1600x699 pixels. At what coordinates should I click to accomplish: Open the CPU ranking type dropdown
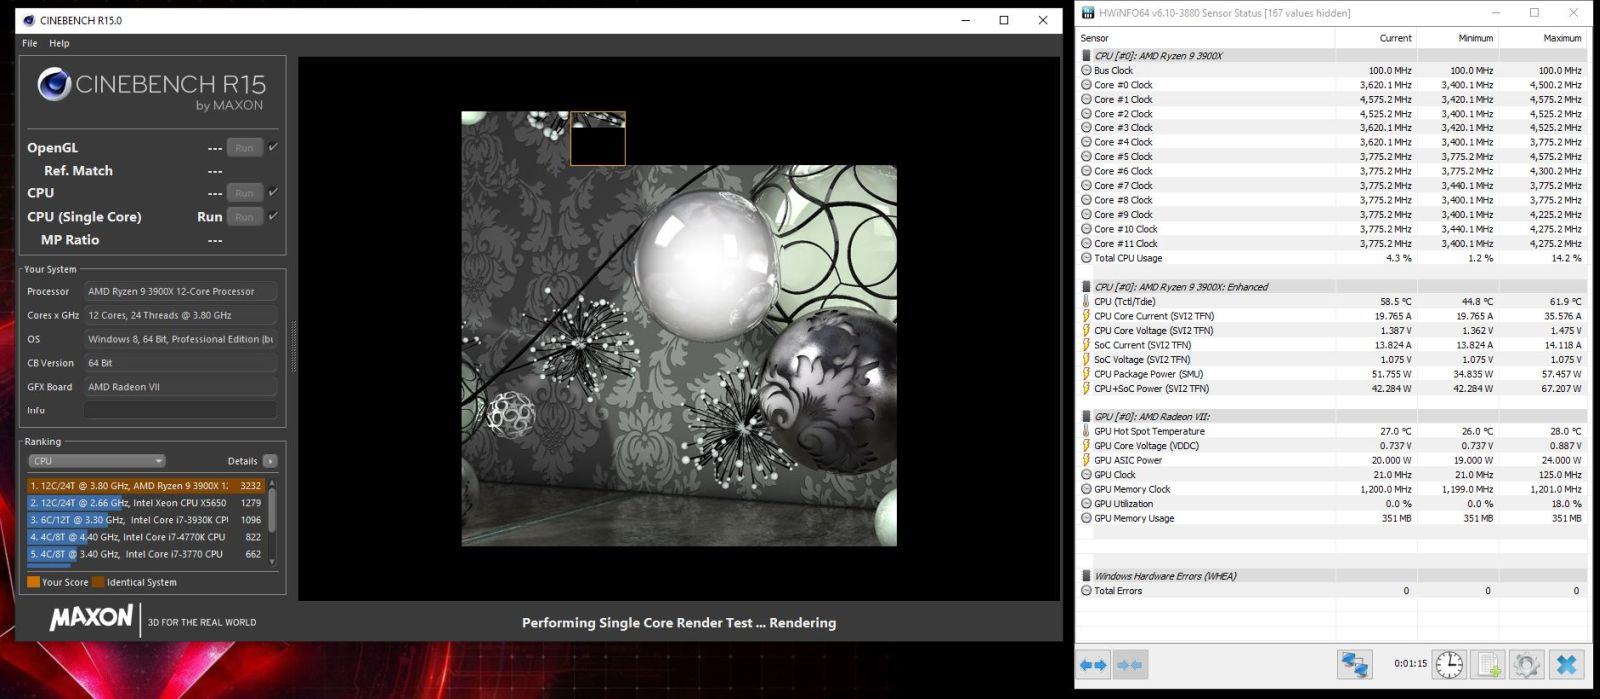(x=97, y=461)
